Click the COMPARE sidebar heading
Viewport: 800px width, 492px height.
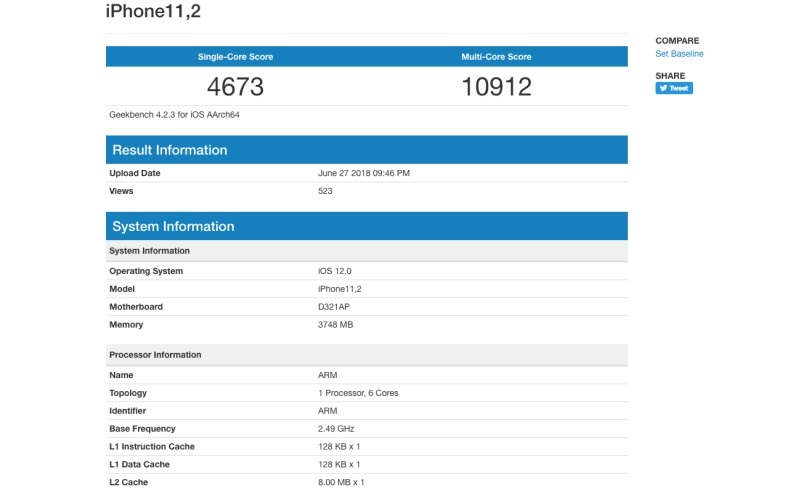coord(677,41)
